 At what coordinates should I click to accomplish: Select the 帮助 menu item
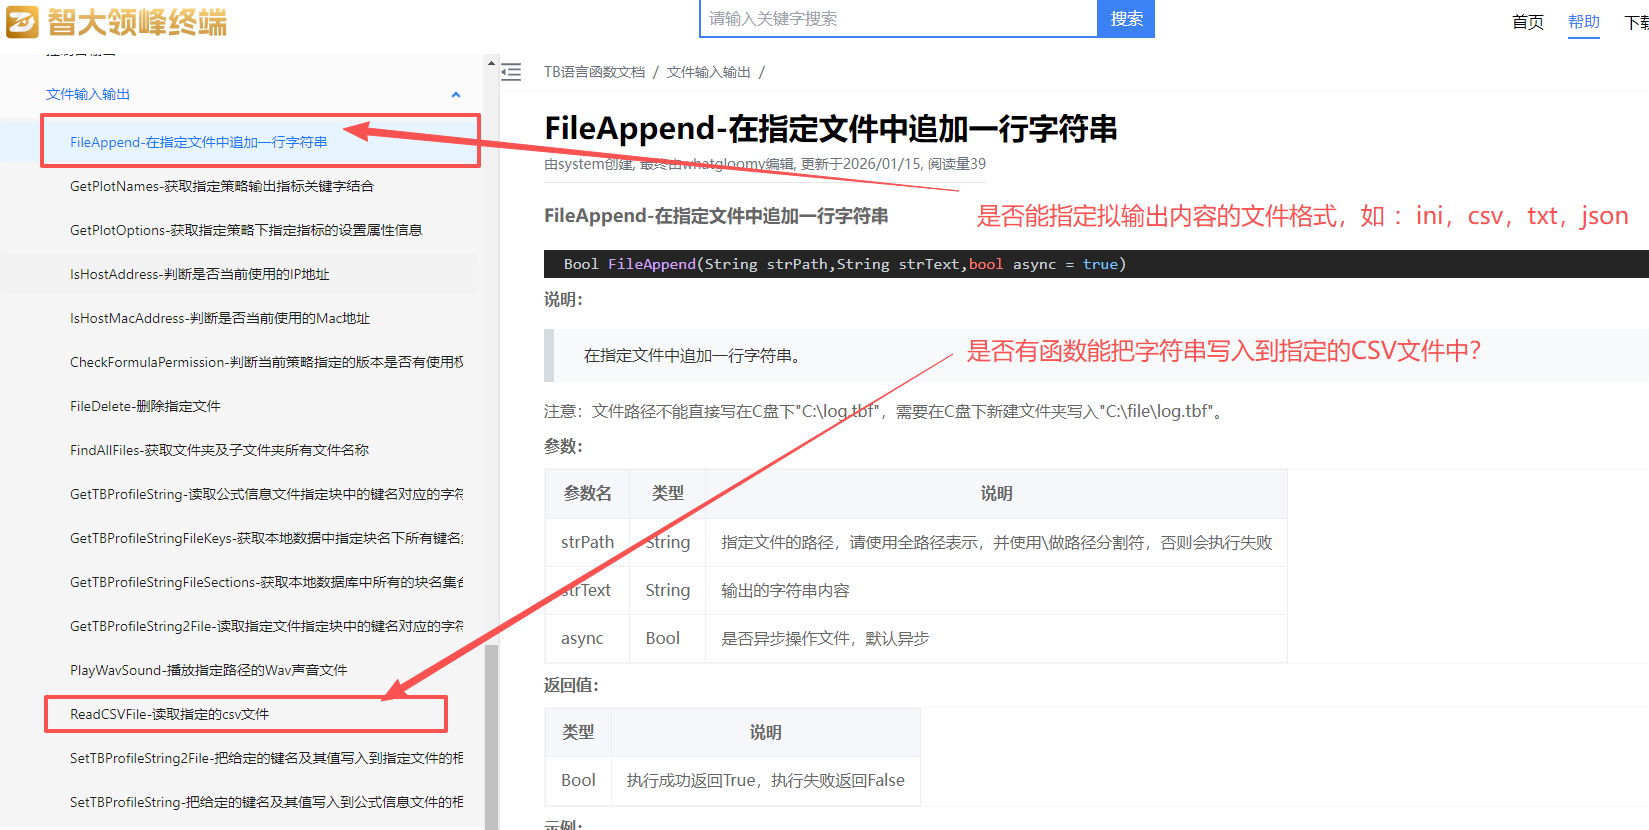pos(1583,22)
